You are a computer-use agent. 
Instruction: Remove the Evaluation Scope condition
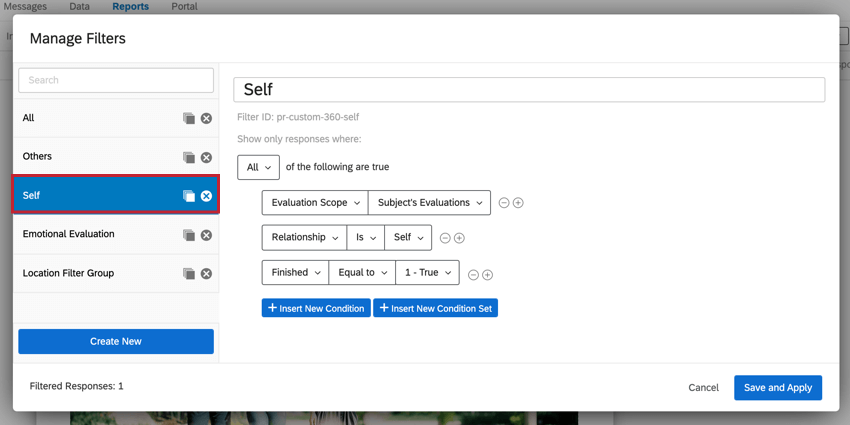504,203
